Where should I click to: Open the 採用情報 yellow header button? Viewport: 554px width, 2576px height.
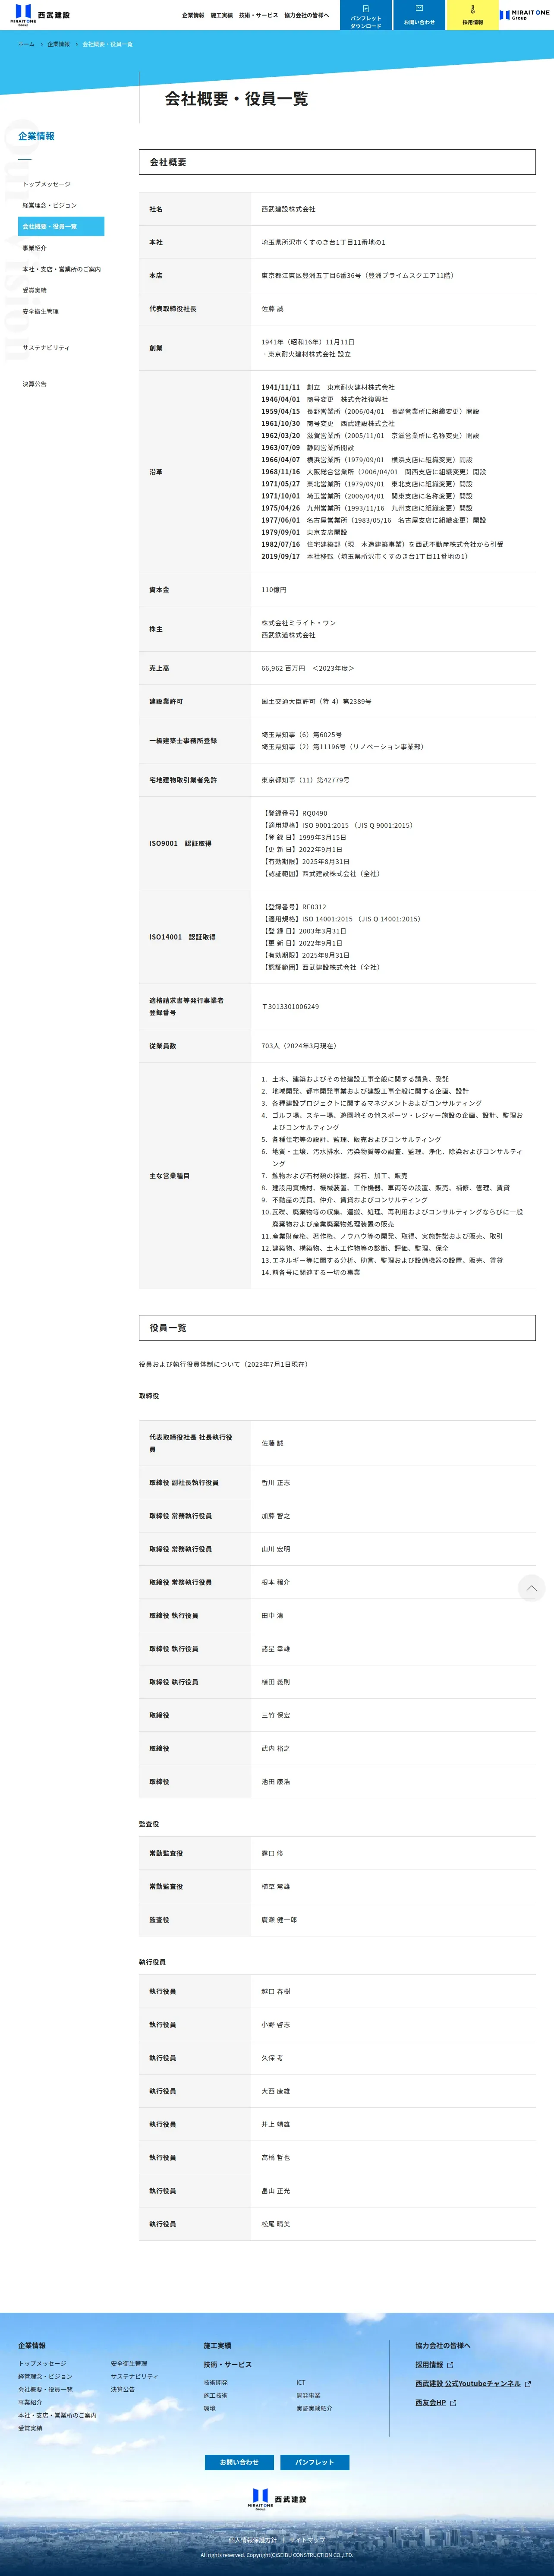[473, 15]
